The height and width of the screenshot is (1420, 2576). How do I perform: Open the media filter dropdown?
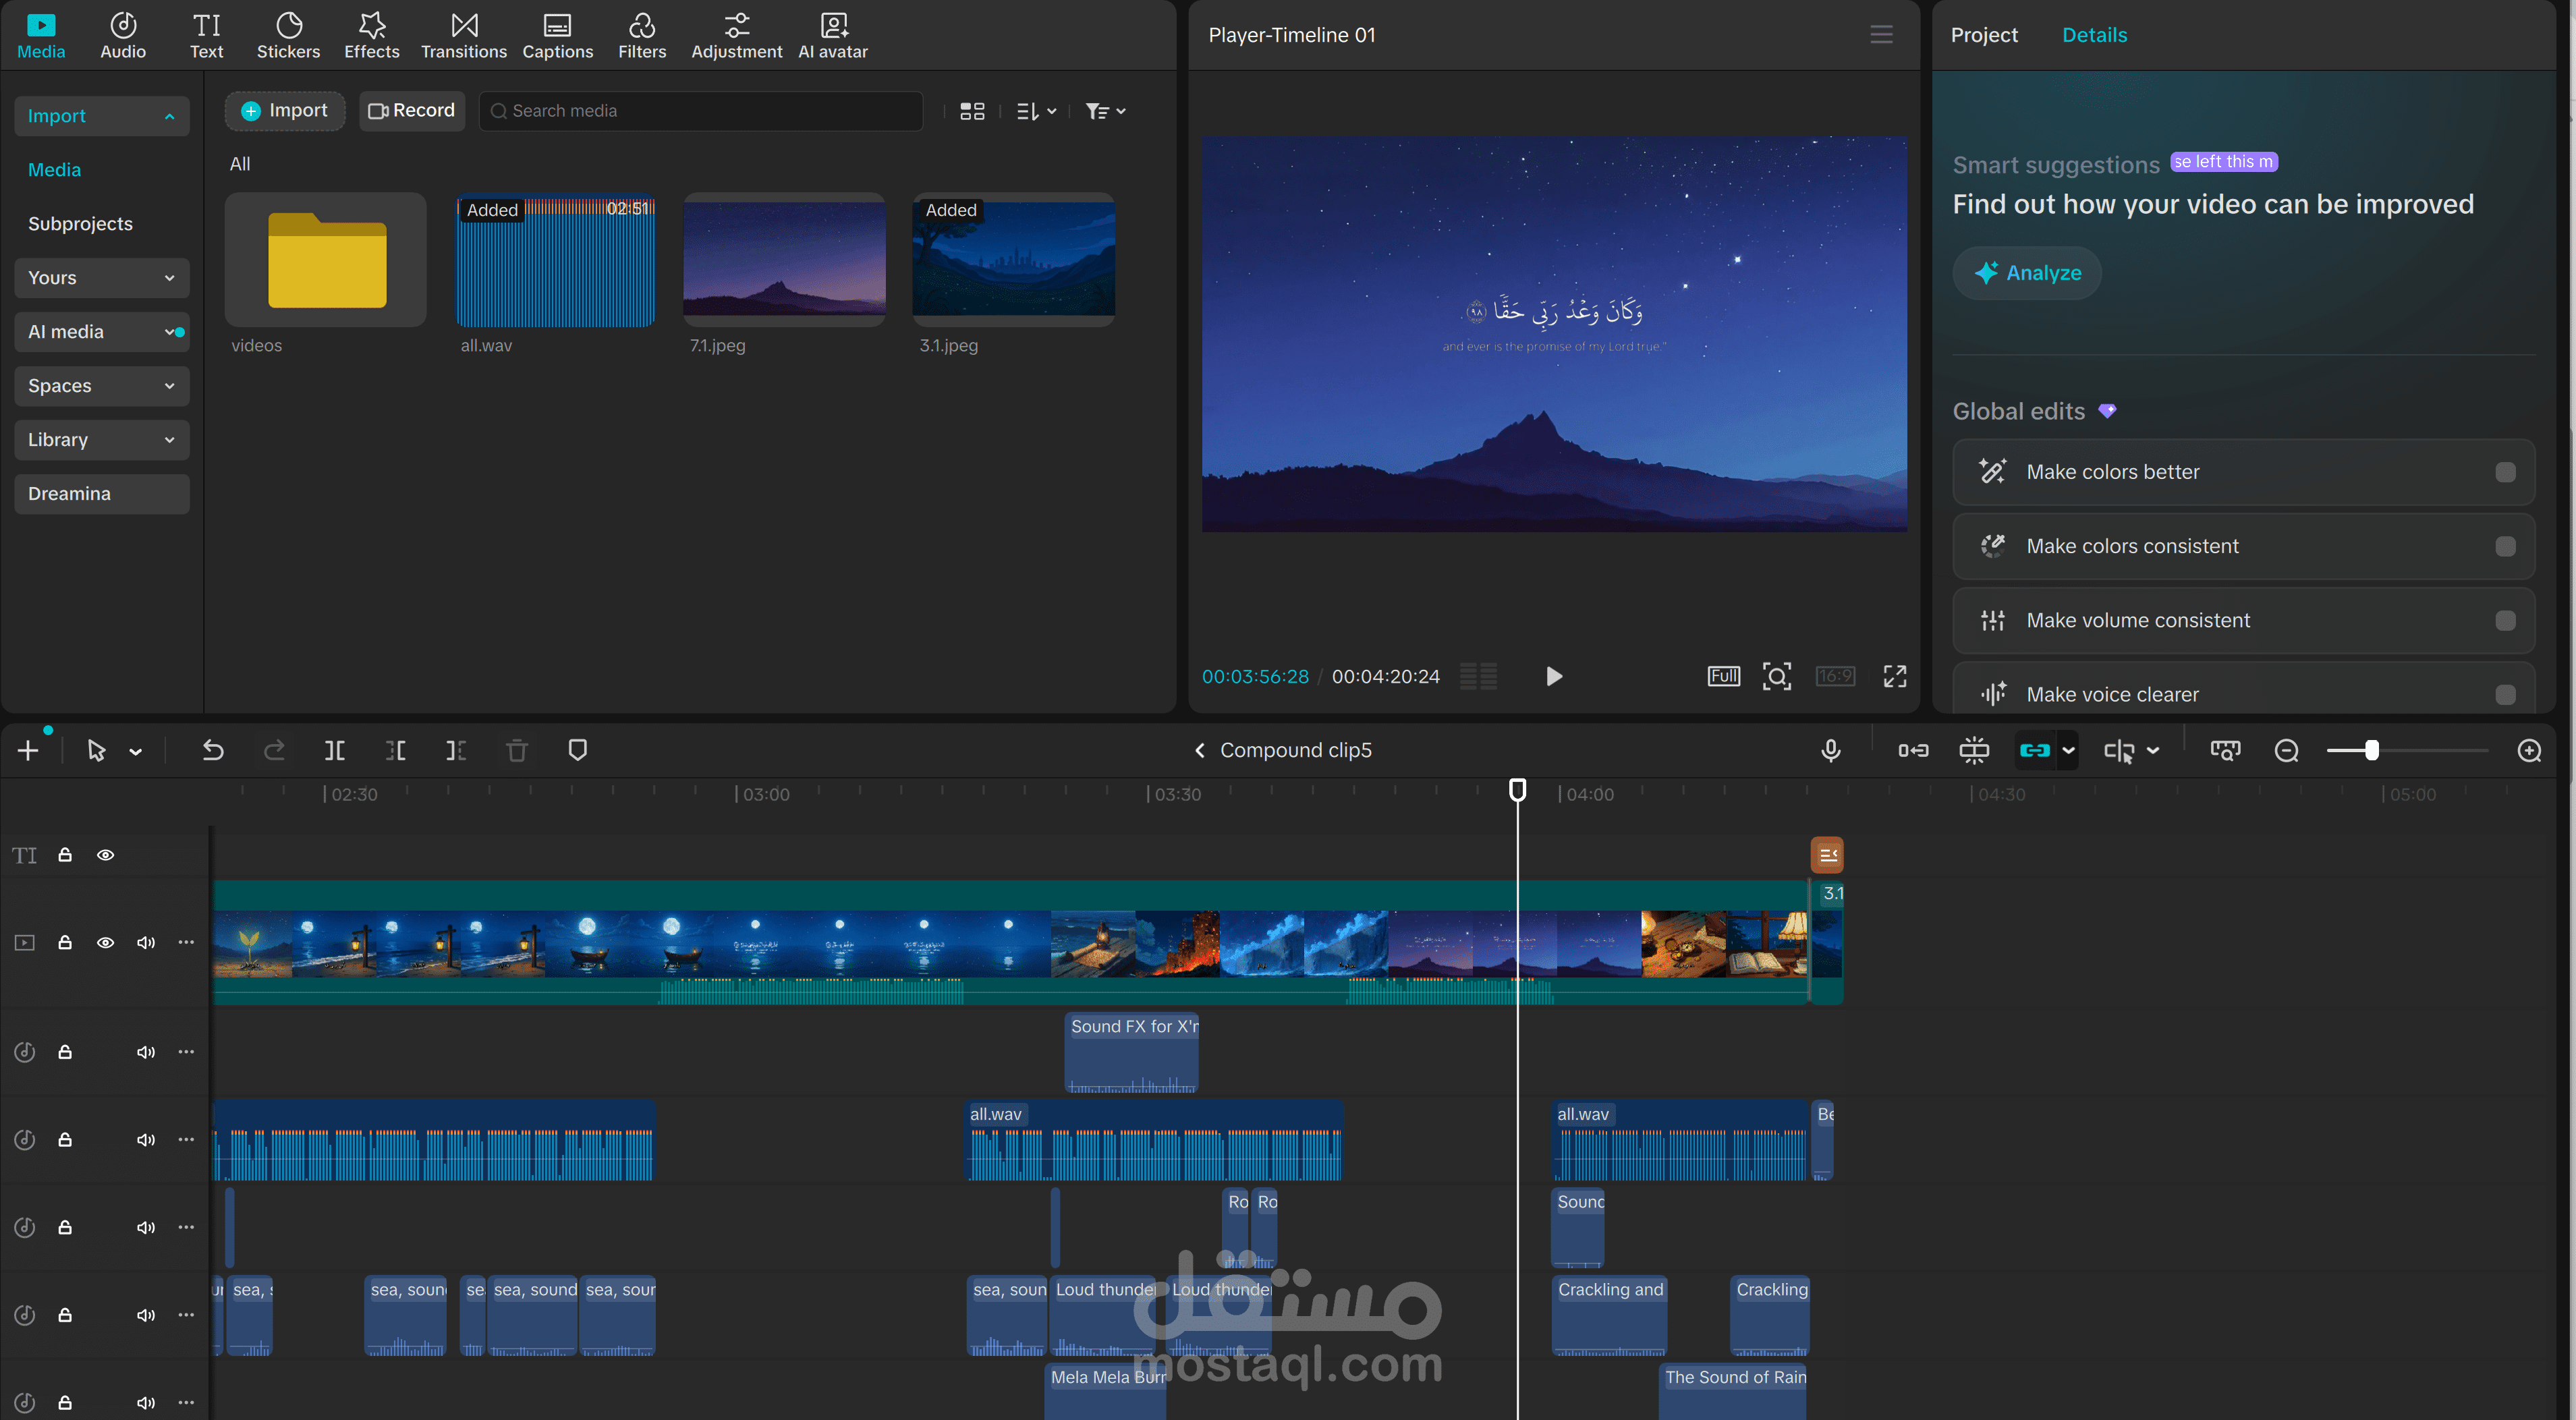(x=1105, y=111)
